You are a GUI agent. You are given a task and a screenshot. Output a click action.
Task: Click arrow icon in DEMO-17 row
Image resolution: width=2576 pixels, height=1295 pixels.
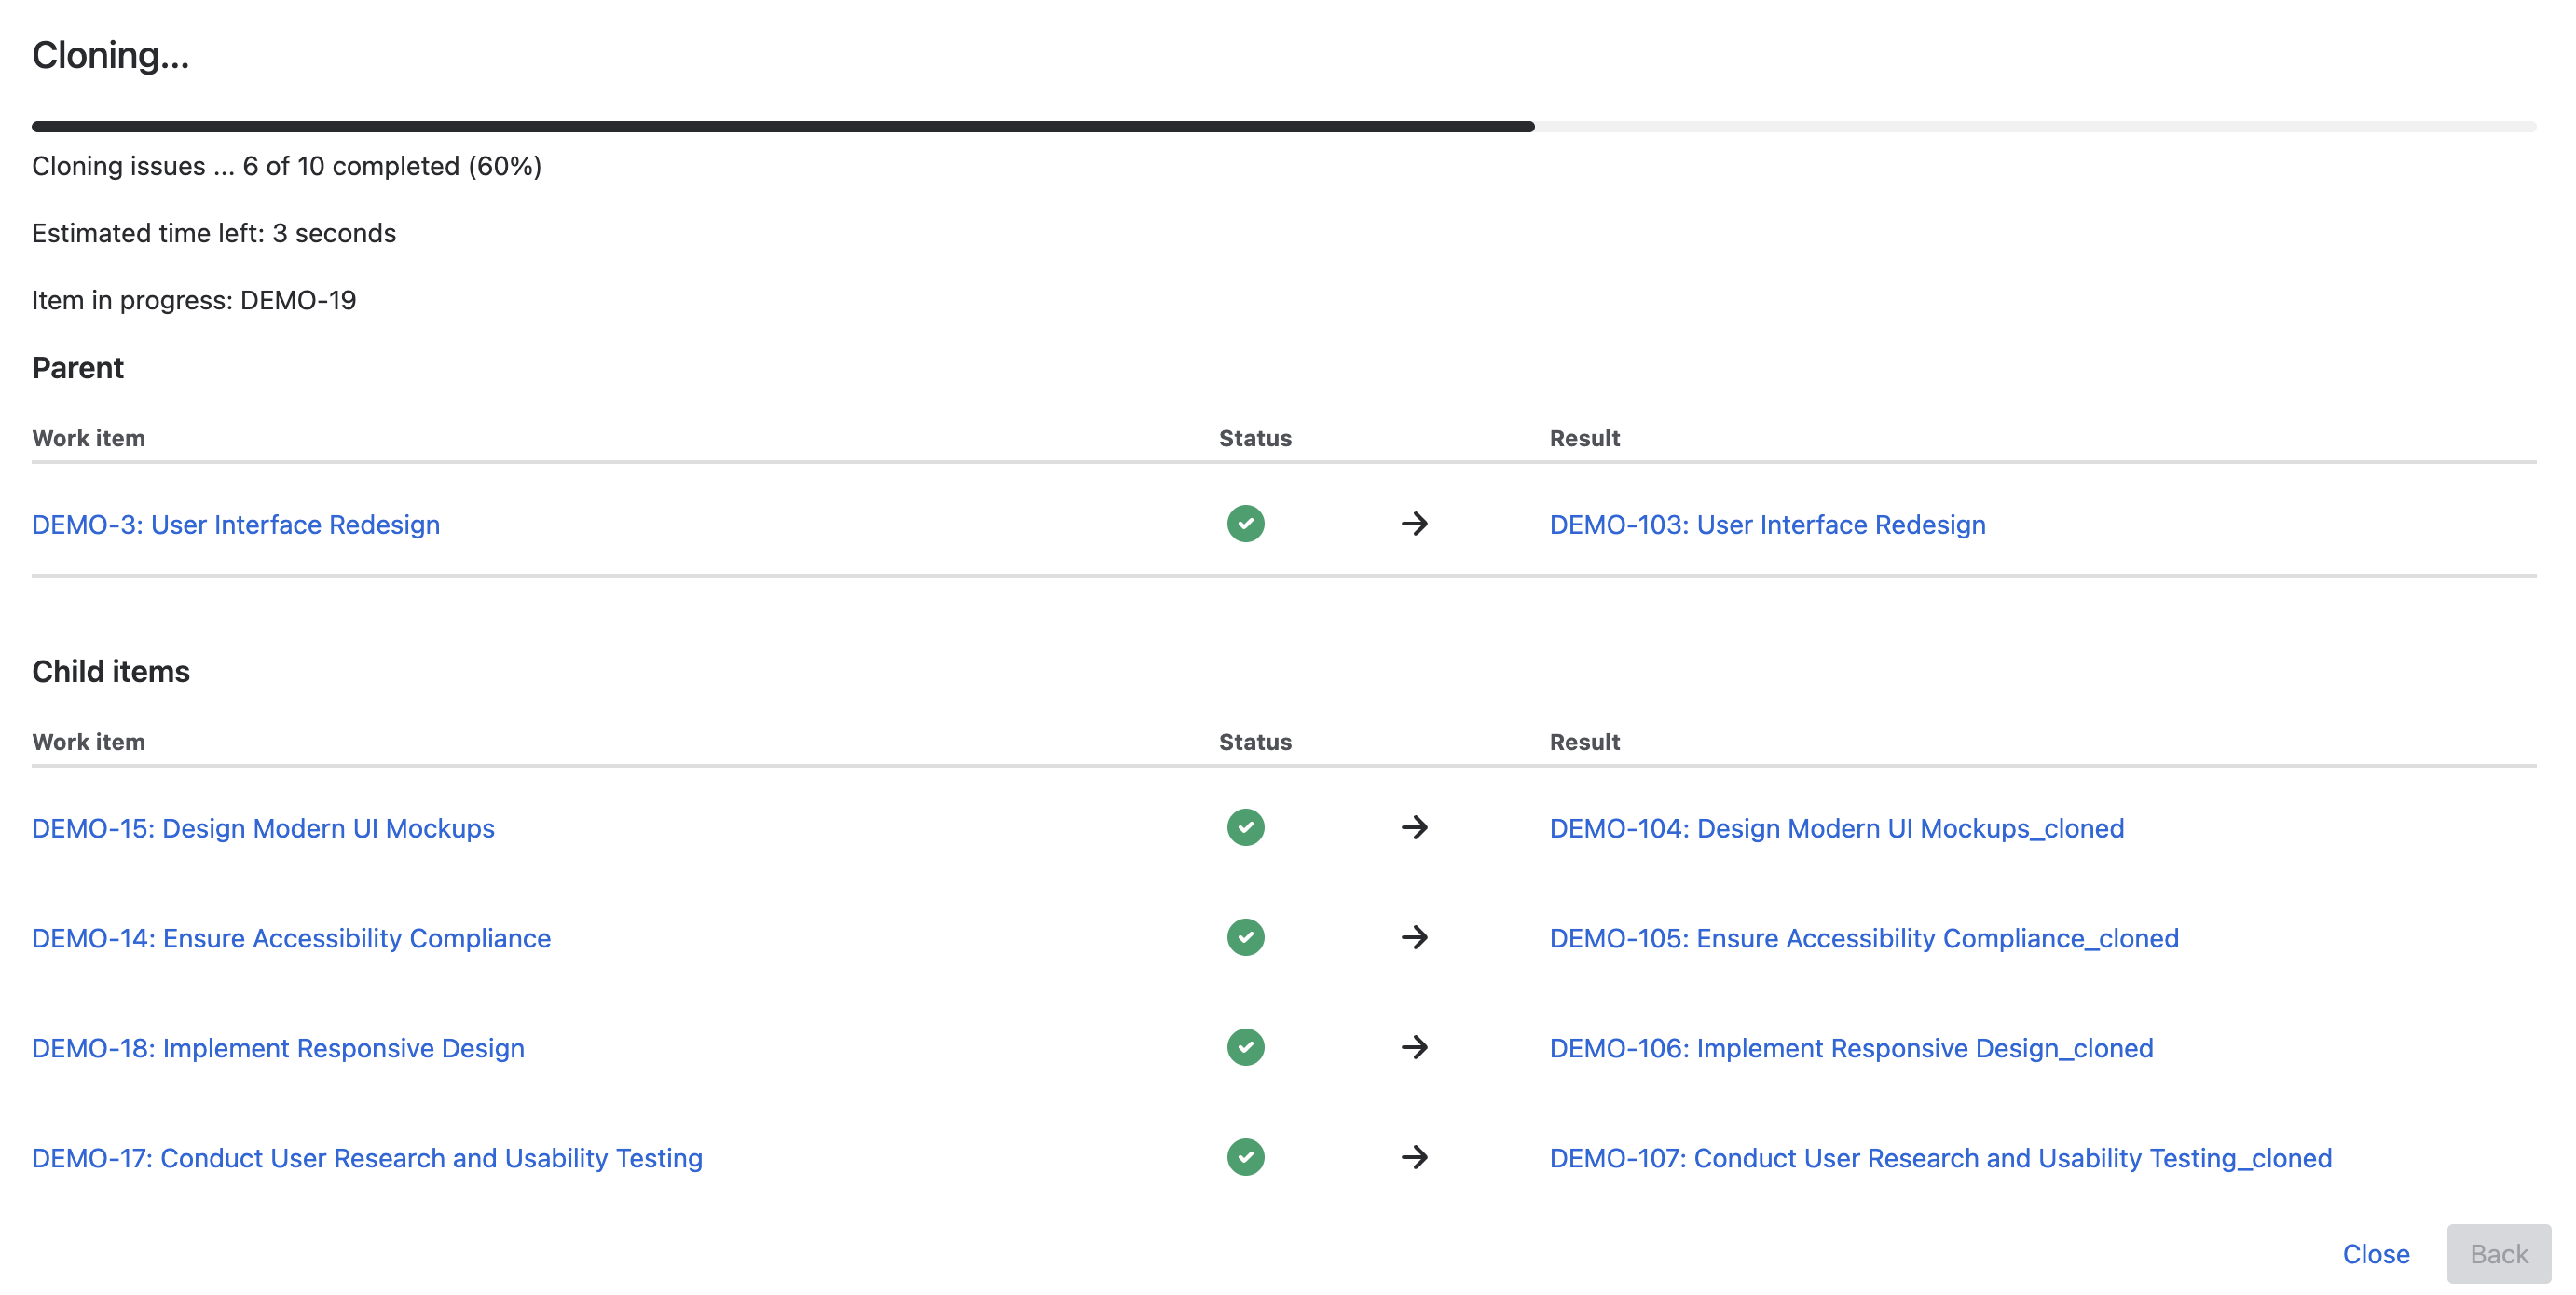(x=1414, y=1158)
